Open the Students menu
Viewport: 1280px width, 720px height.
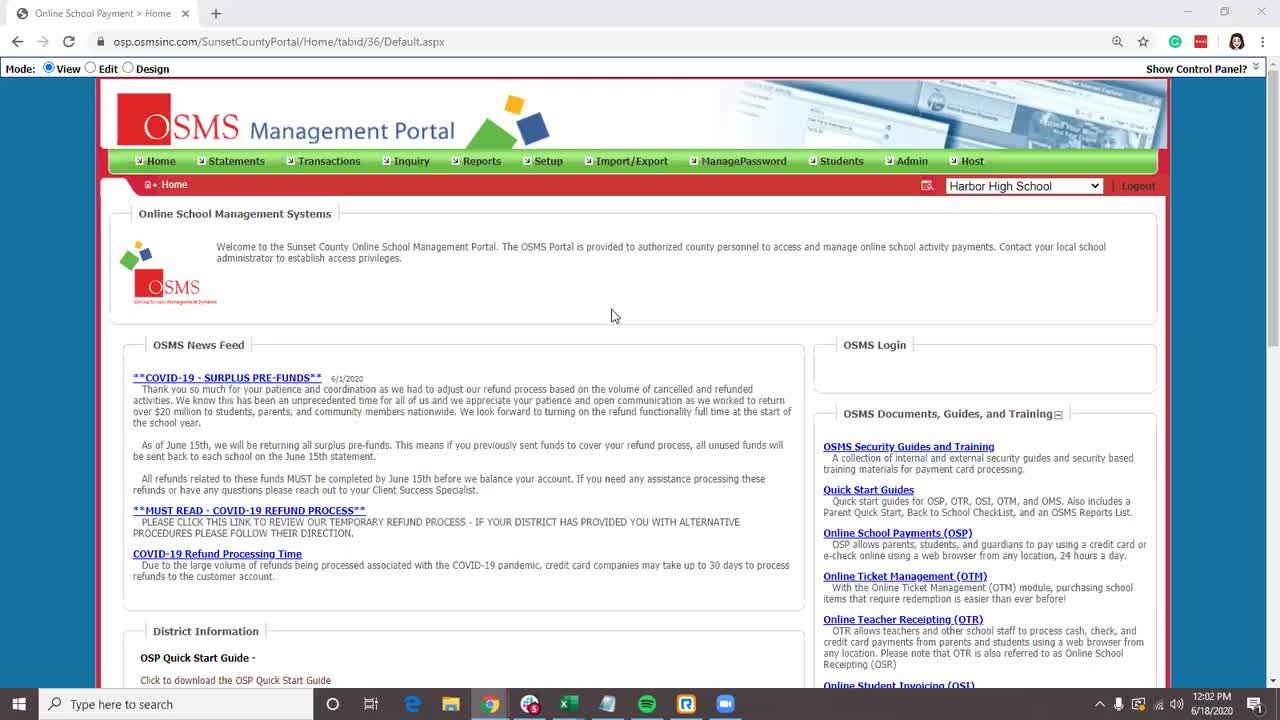point(842,161)
